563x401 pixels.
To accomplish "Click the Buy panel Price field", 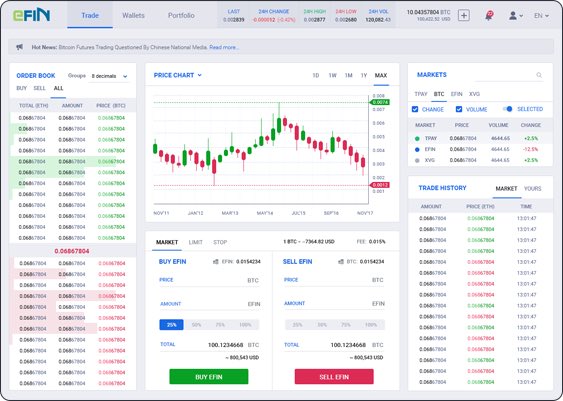I will (x=209, y=280).
